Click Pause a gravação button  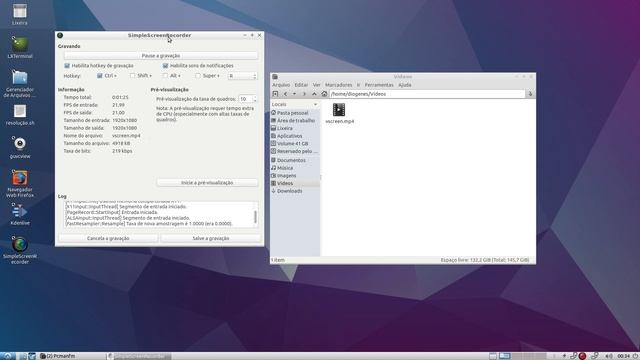[161, 56]
